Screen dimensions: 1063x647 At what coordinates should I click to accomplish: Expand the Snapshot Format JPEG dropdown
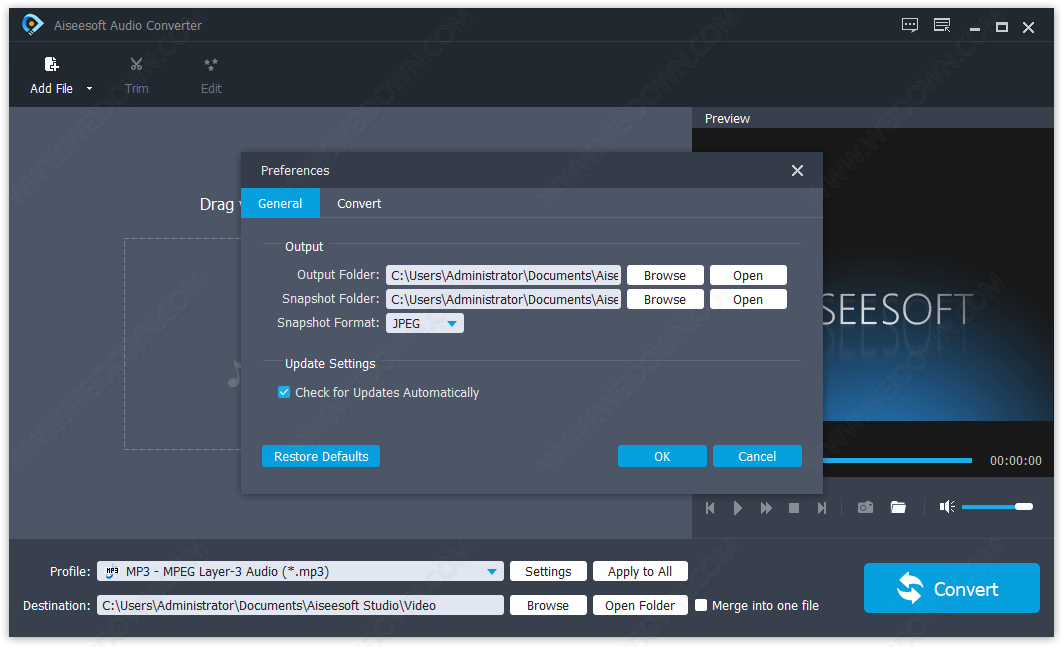424,324
